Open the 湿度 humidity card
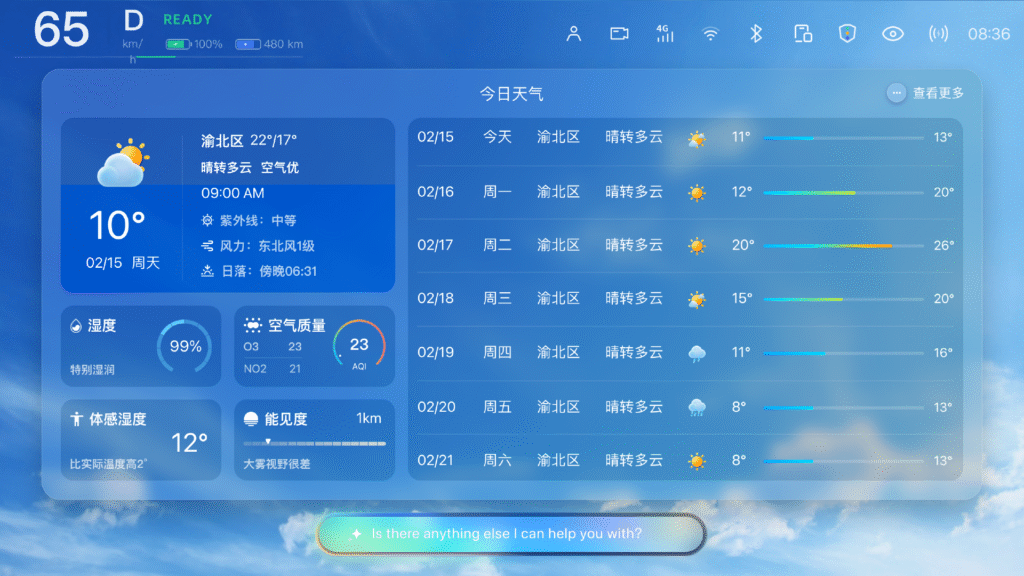This screenshot has width=1024, height=576. [141, 346]
